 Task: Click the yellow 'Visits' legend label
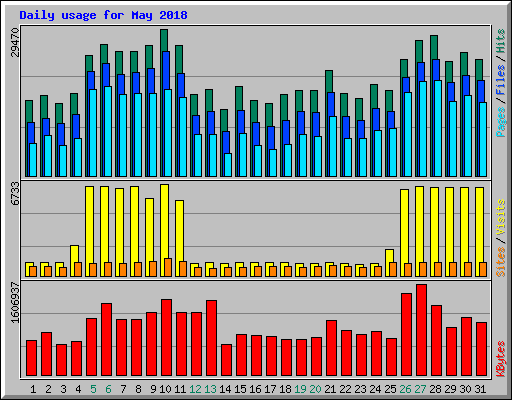[500, 217]
